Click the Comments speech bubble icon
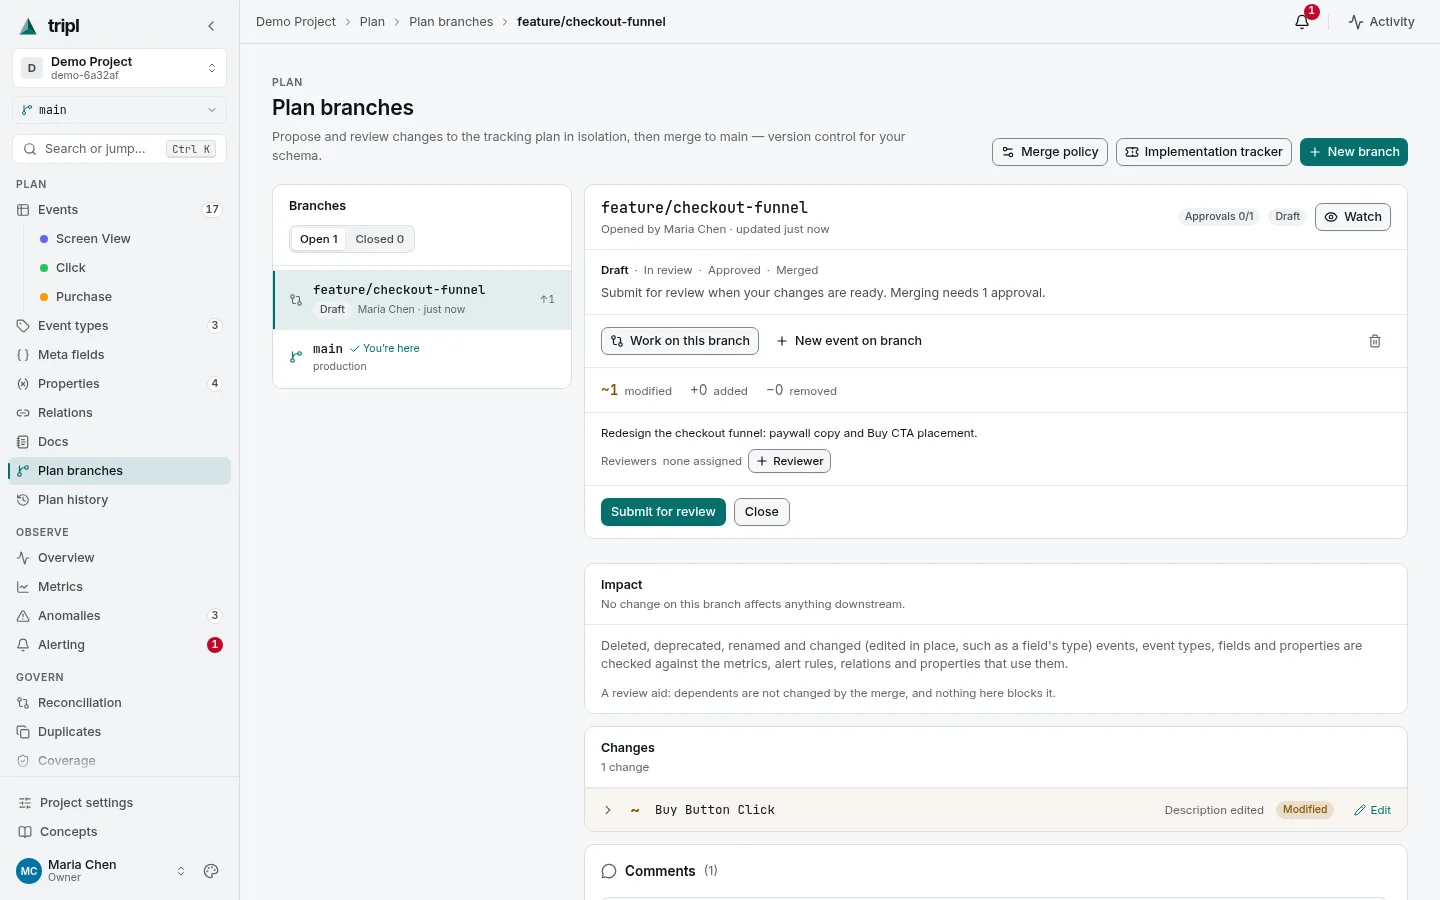Viewport: 1440px width, 900px height. point(608,871)
